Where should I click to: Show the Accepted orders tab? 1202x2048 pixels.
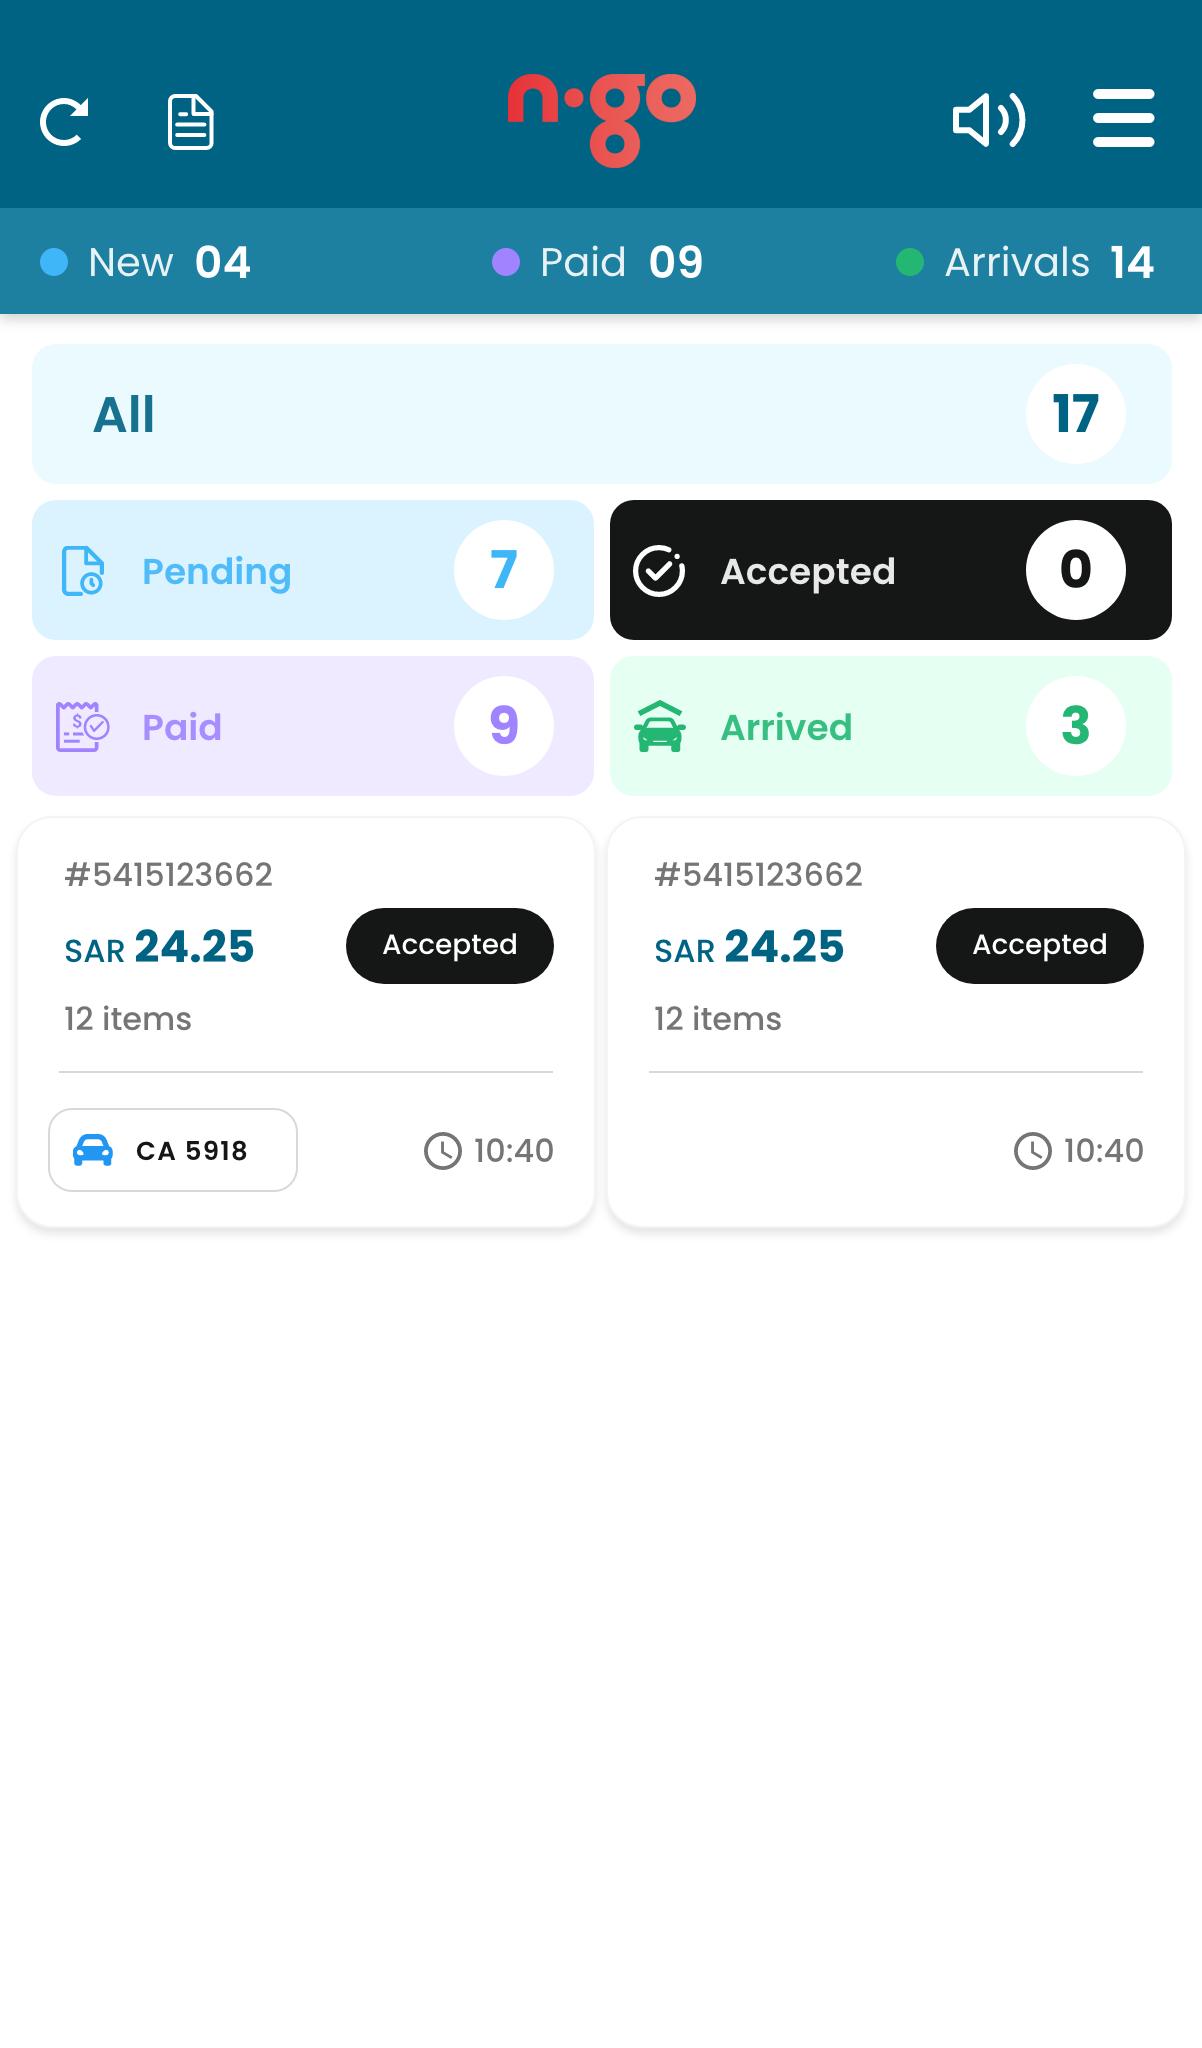[x=890, y=570]
